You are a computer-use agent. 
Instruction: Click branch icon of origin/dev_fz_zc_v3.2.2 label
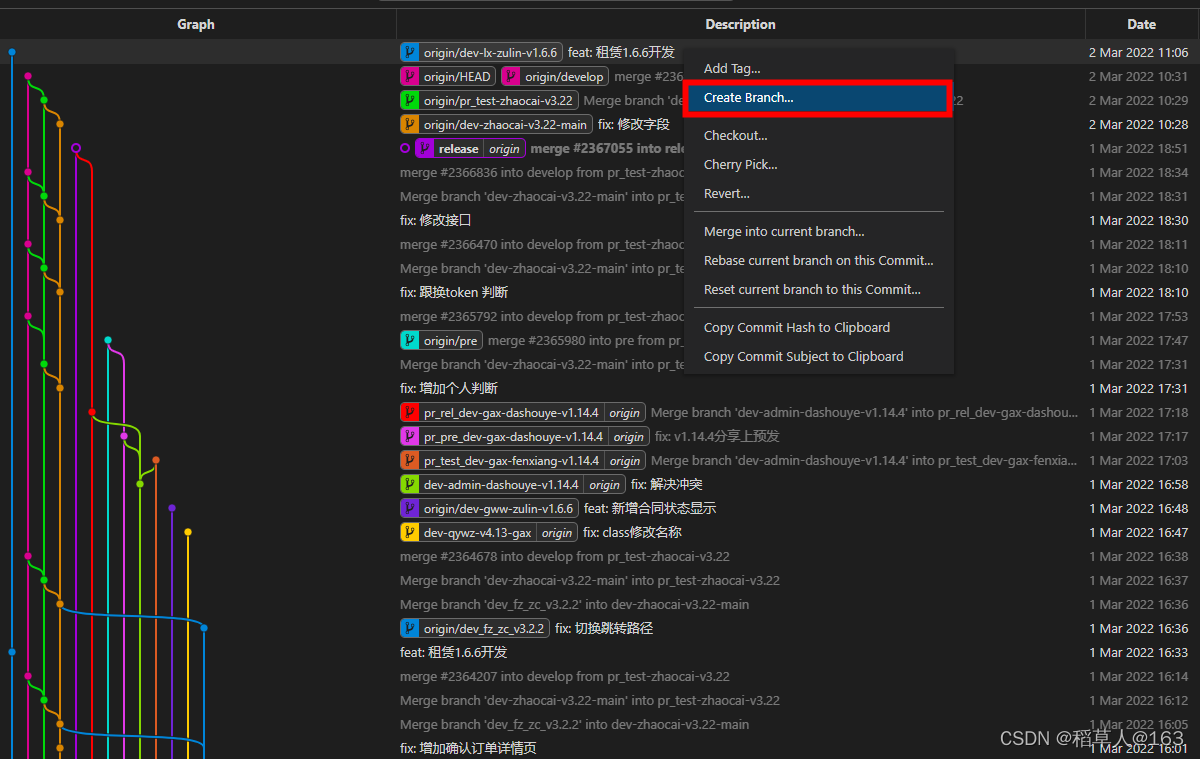tap(409, 628)
